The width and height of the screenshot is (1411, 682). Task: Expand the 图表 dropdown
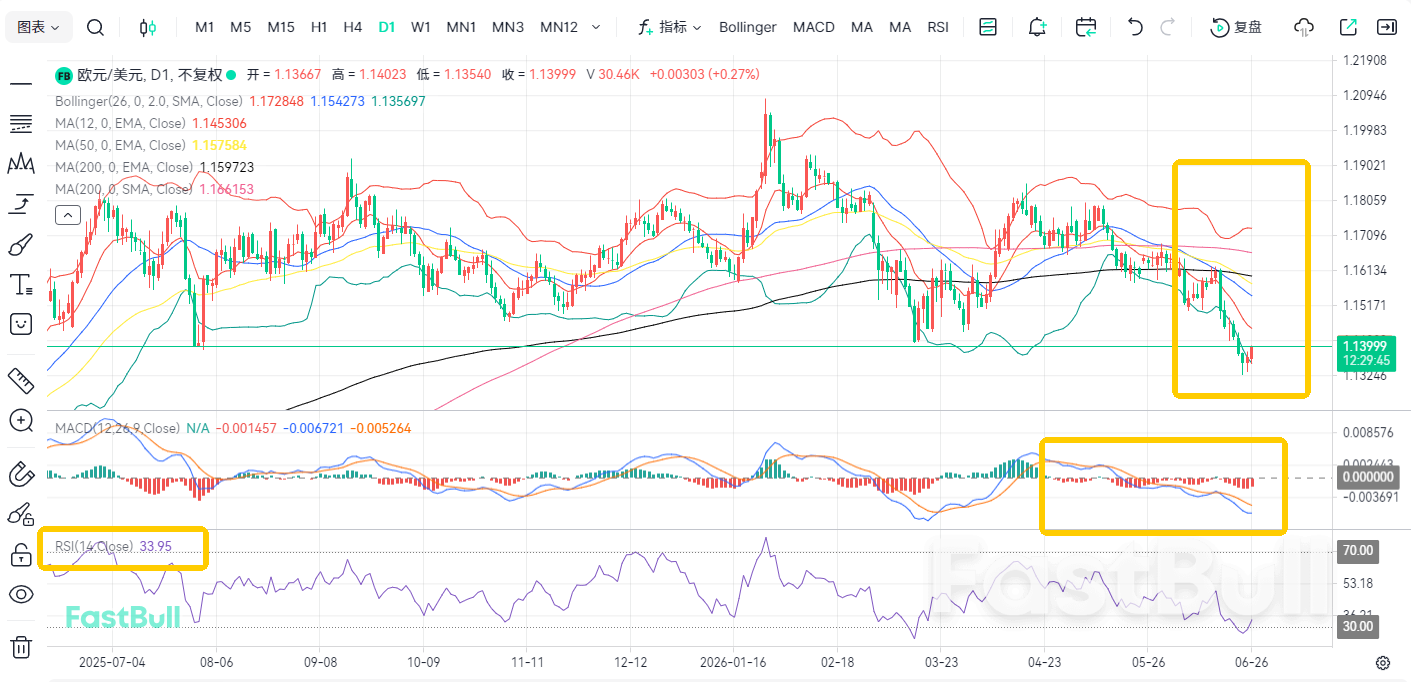(39, 27)
